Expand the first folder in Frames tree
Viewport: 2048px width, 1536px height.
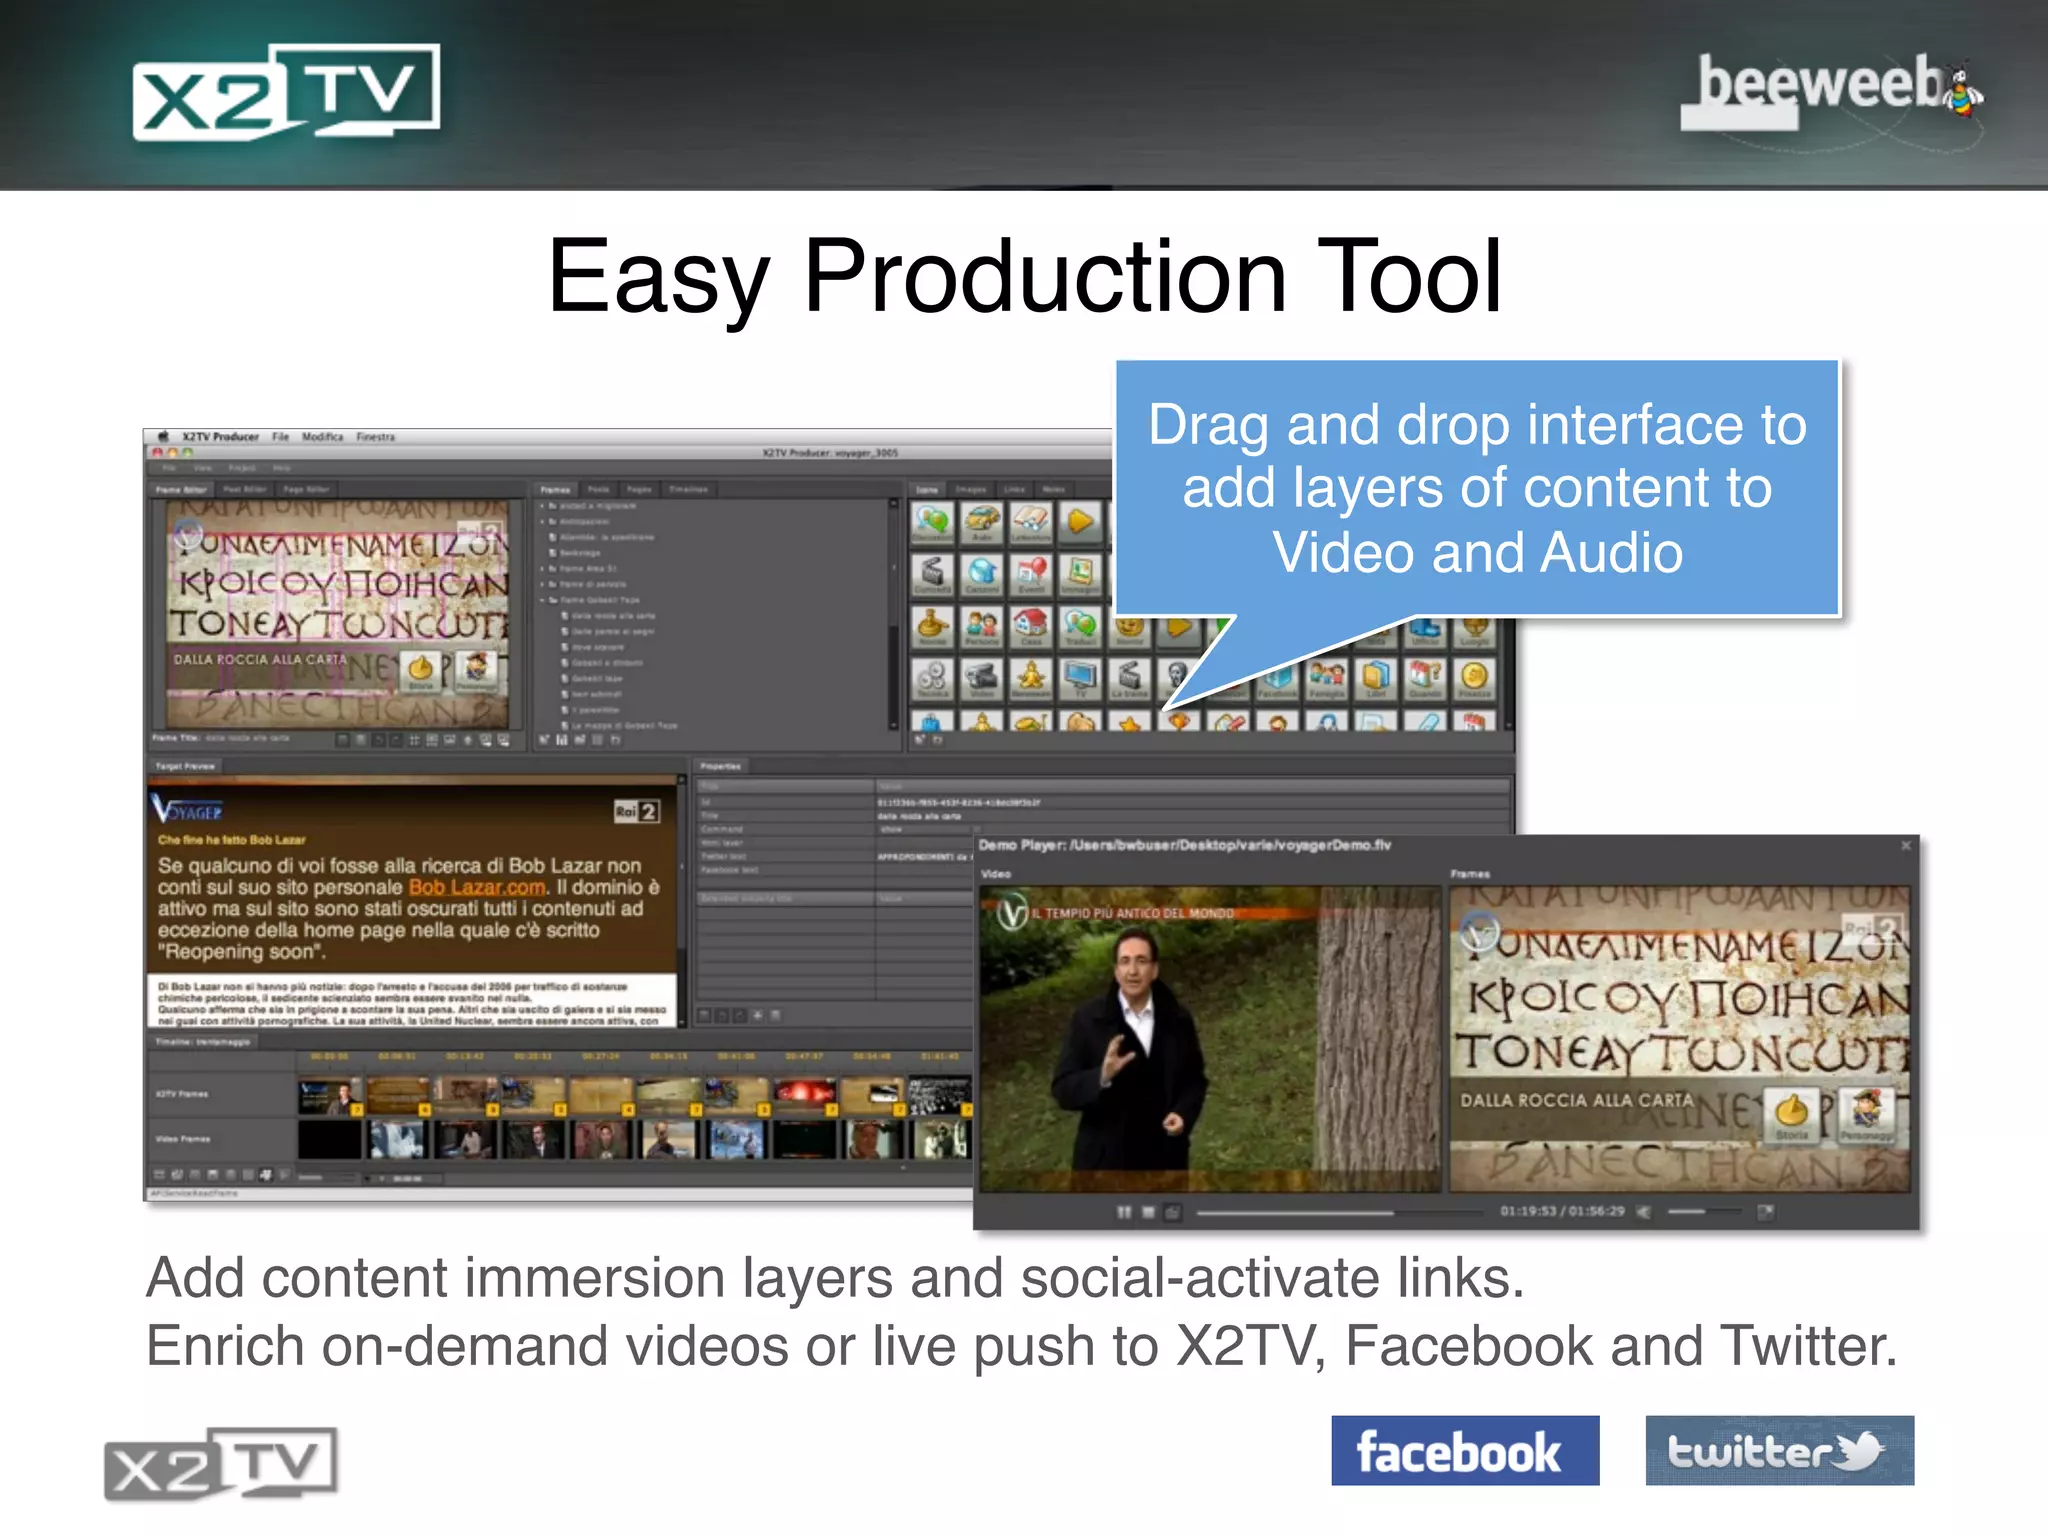(x=543, y=506)
